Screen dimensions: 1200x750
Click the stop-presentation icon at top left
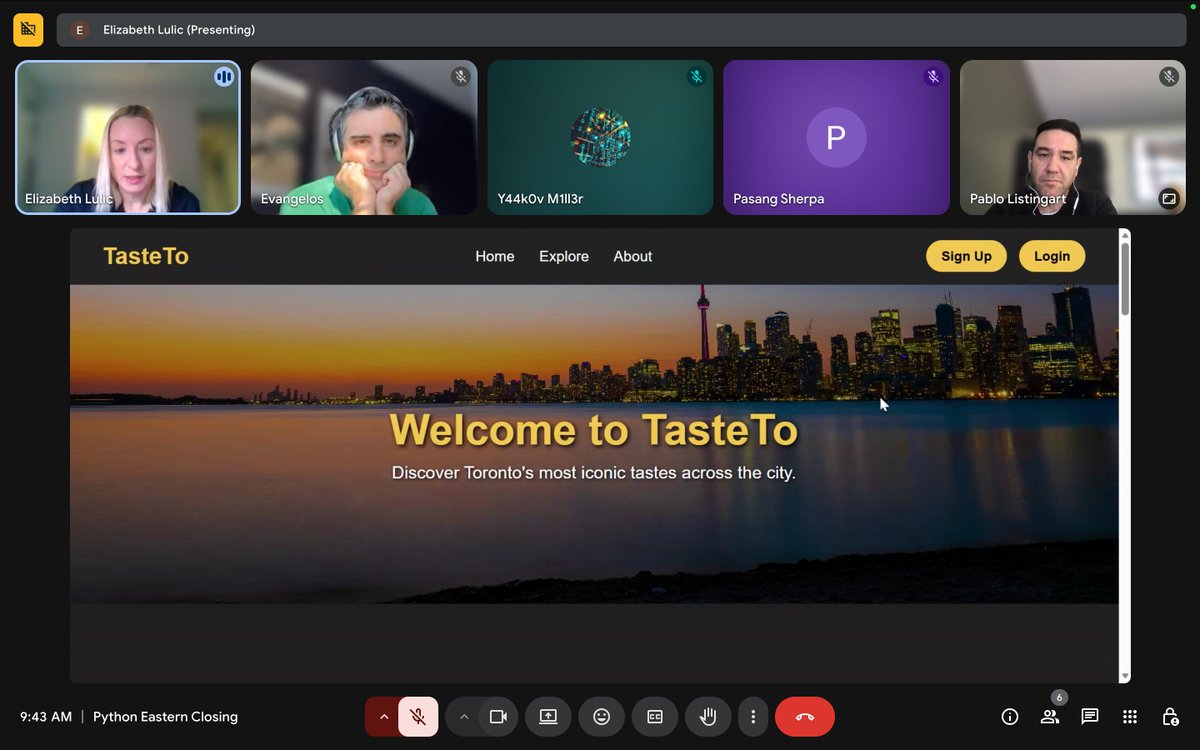pos(28,30)
